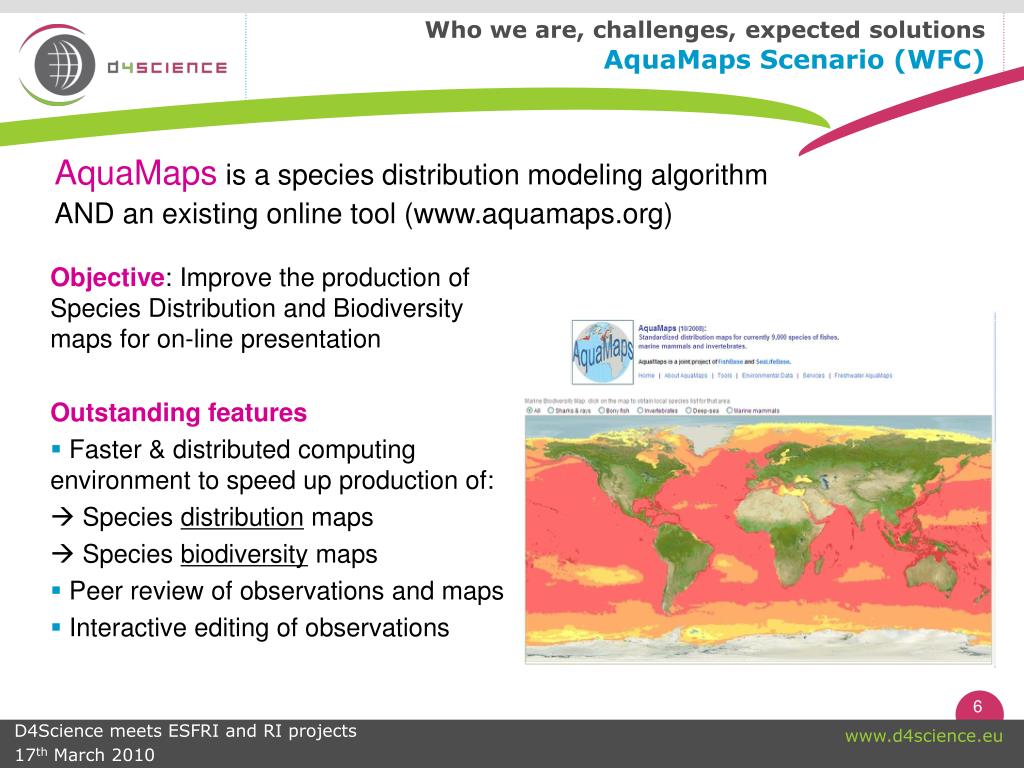The image size is (1024, 768).
Task: Open the 'Freshwater AquaMaps' menu link
Action: 863,376
